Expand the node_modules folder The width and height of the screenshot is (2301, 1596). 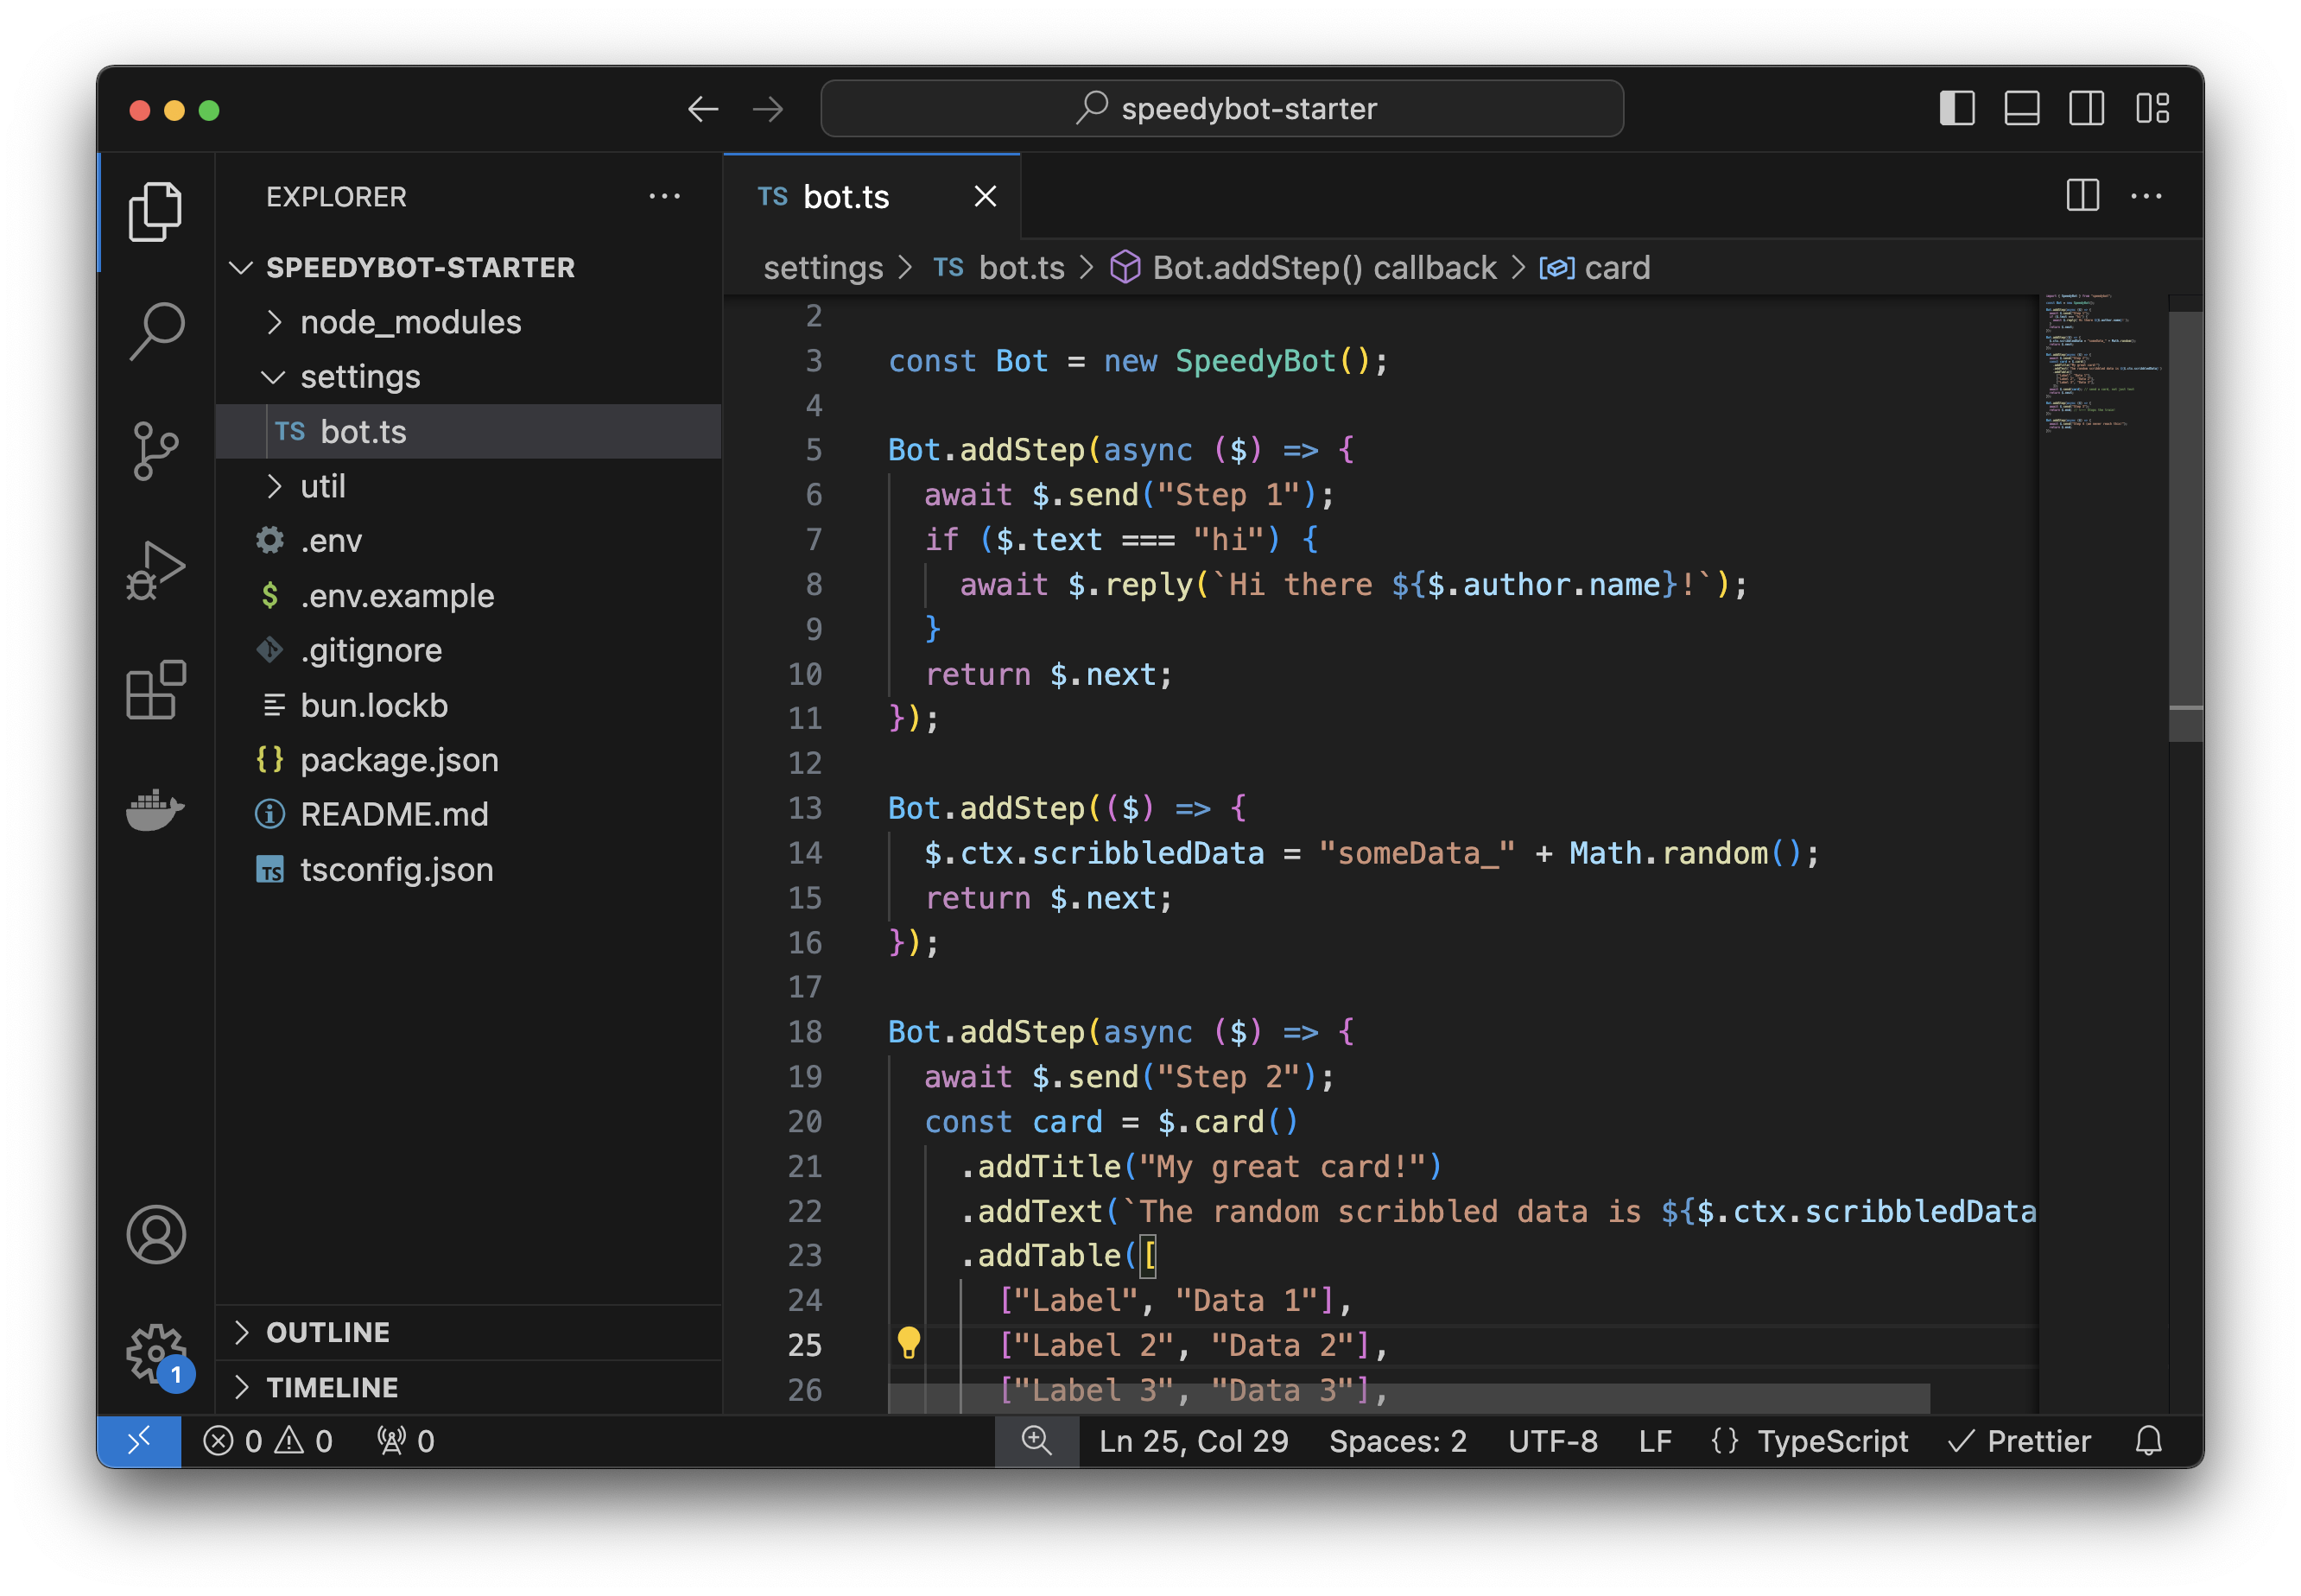[x=410, y=322]
